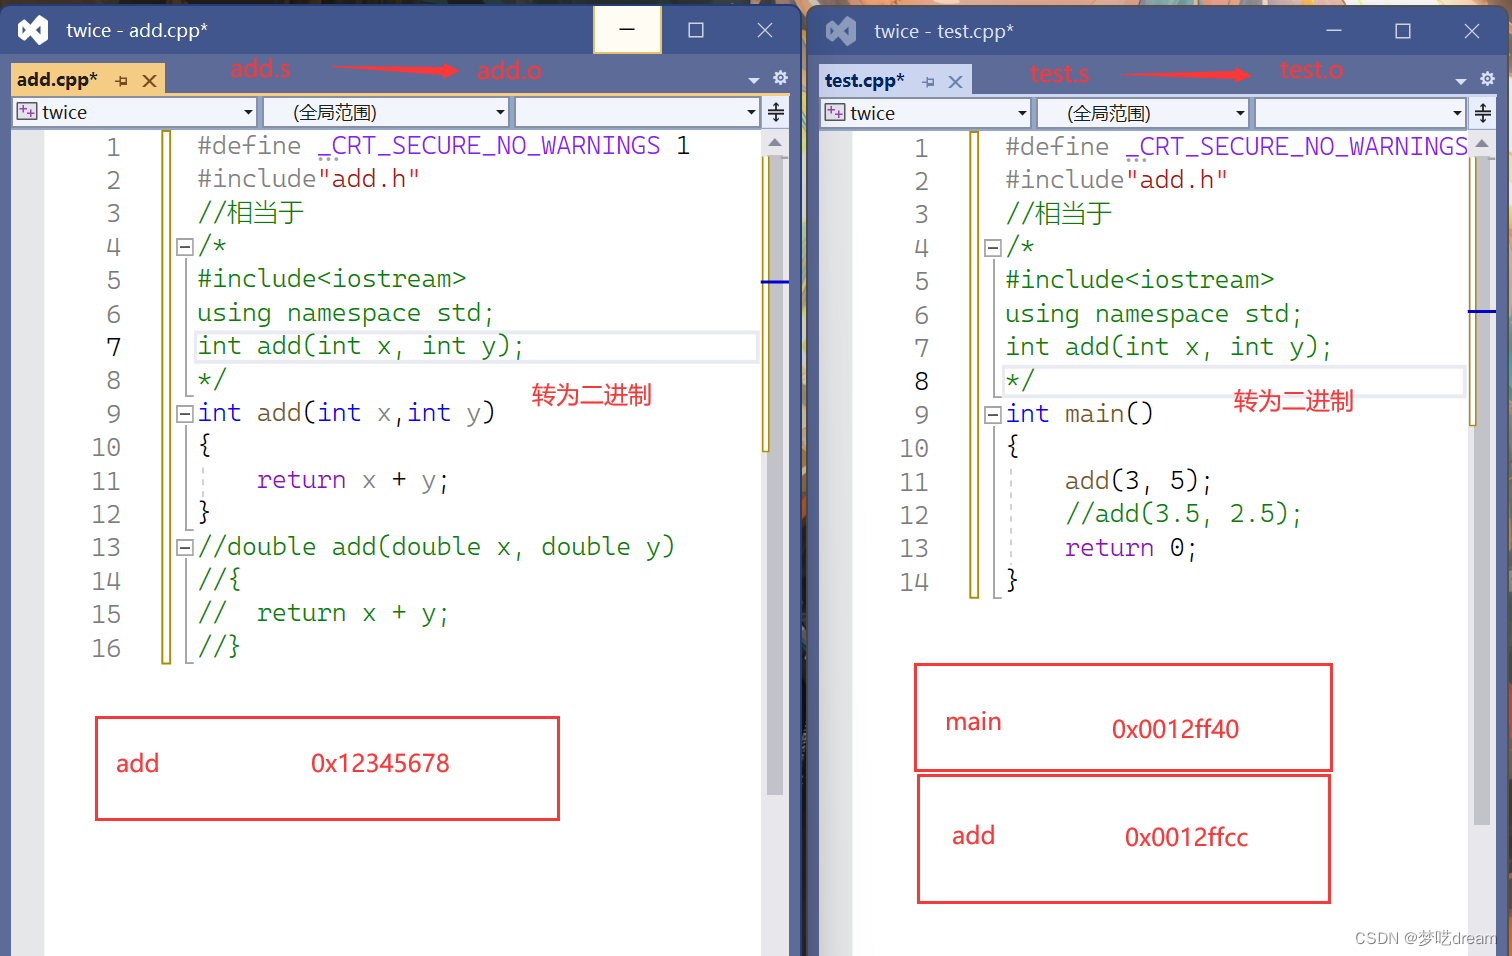
Task: Pin the test.cpp tab
Action: 929,82
